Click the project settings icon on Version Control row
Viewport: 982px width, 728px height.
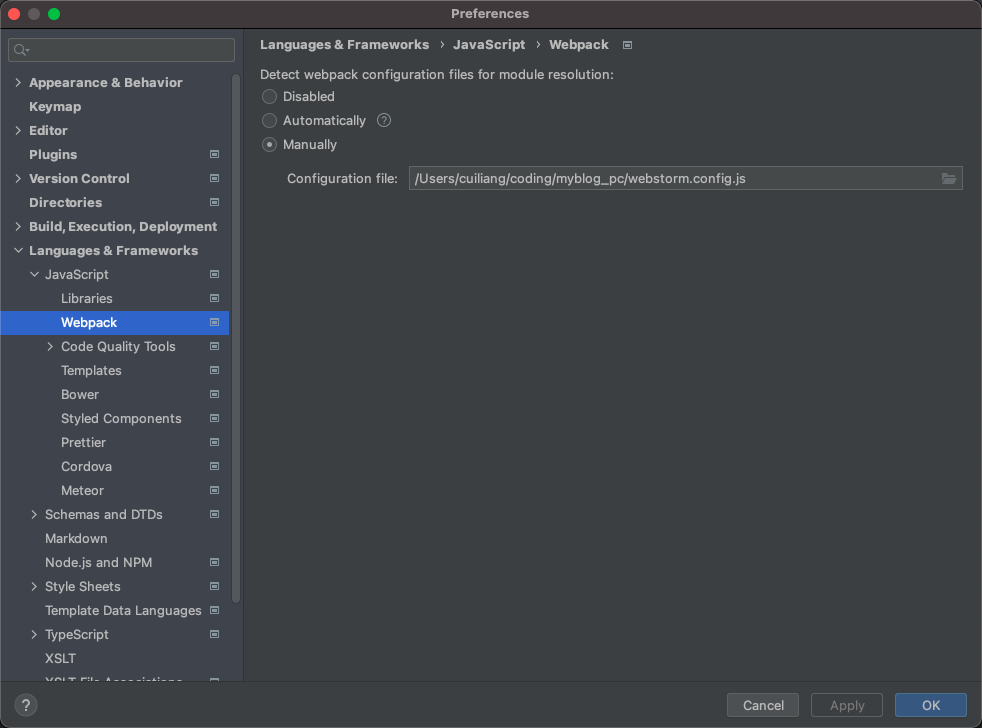(x=214, y=179)
